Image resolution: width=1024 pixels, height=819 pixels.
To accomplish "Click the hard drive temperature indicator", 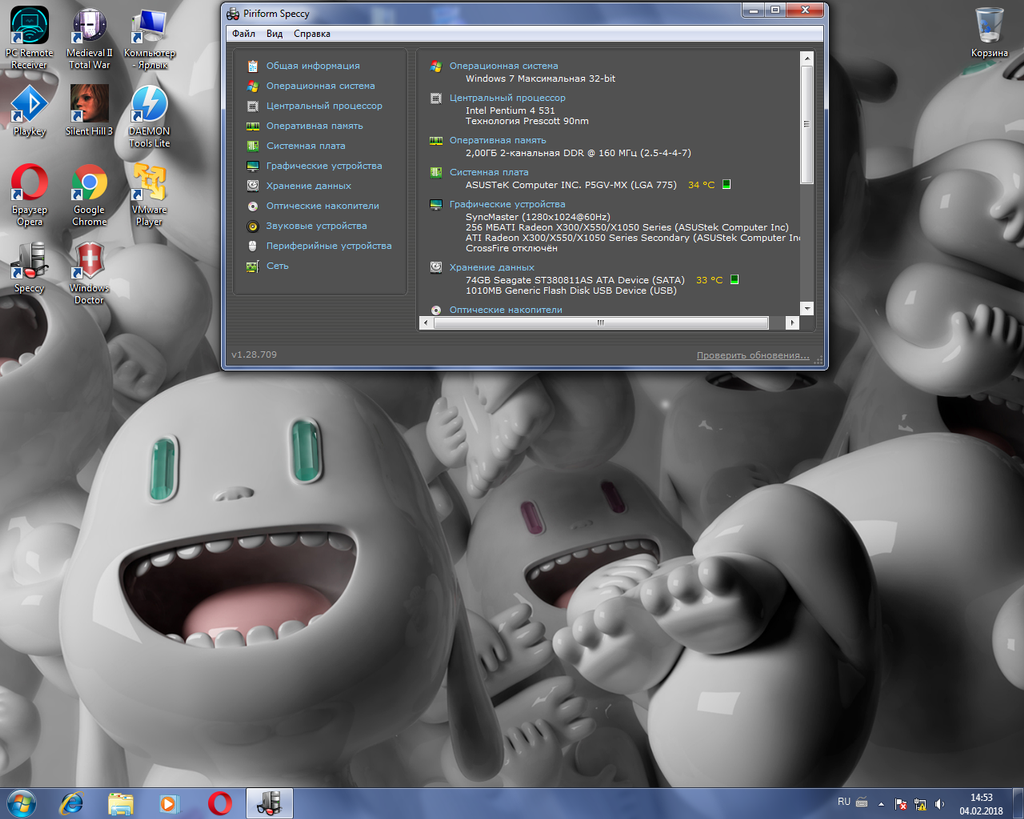I will pyautogui.click(x=735, y=280).
